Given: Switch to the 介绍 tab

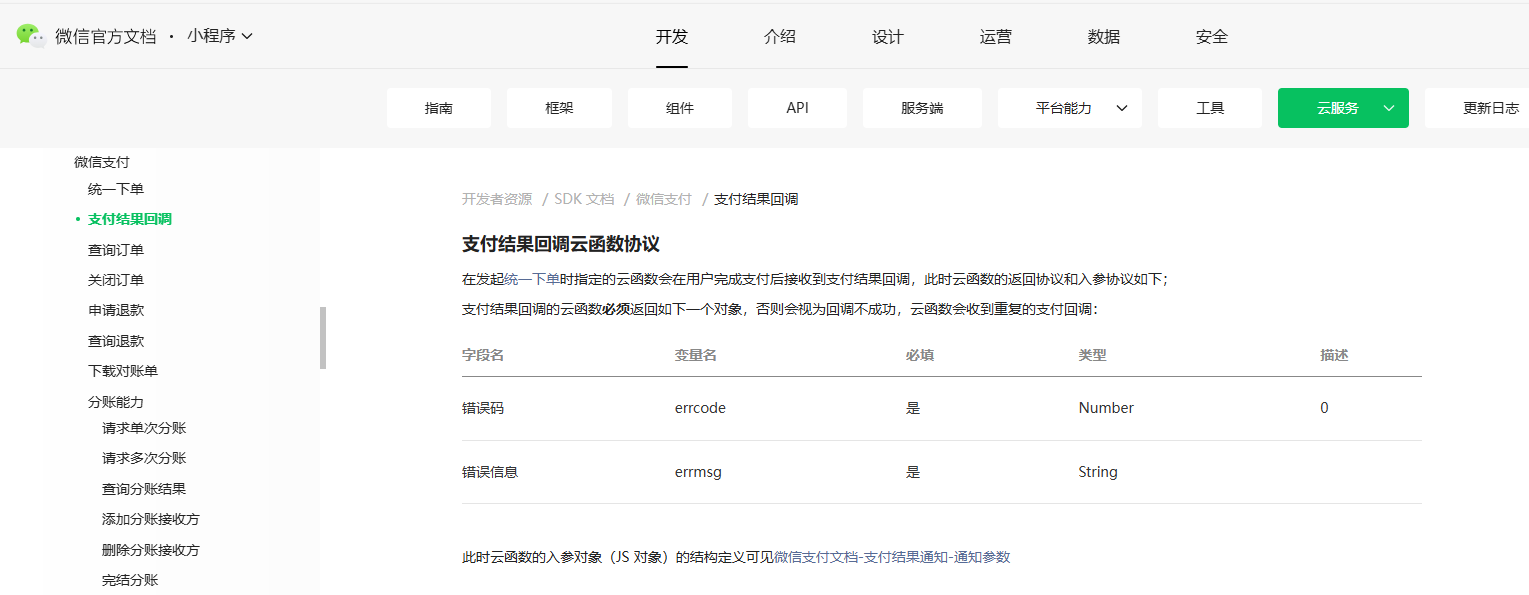Looking at the screenshot, I should point(780,37).
